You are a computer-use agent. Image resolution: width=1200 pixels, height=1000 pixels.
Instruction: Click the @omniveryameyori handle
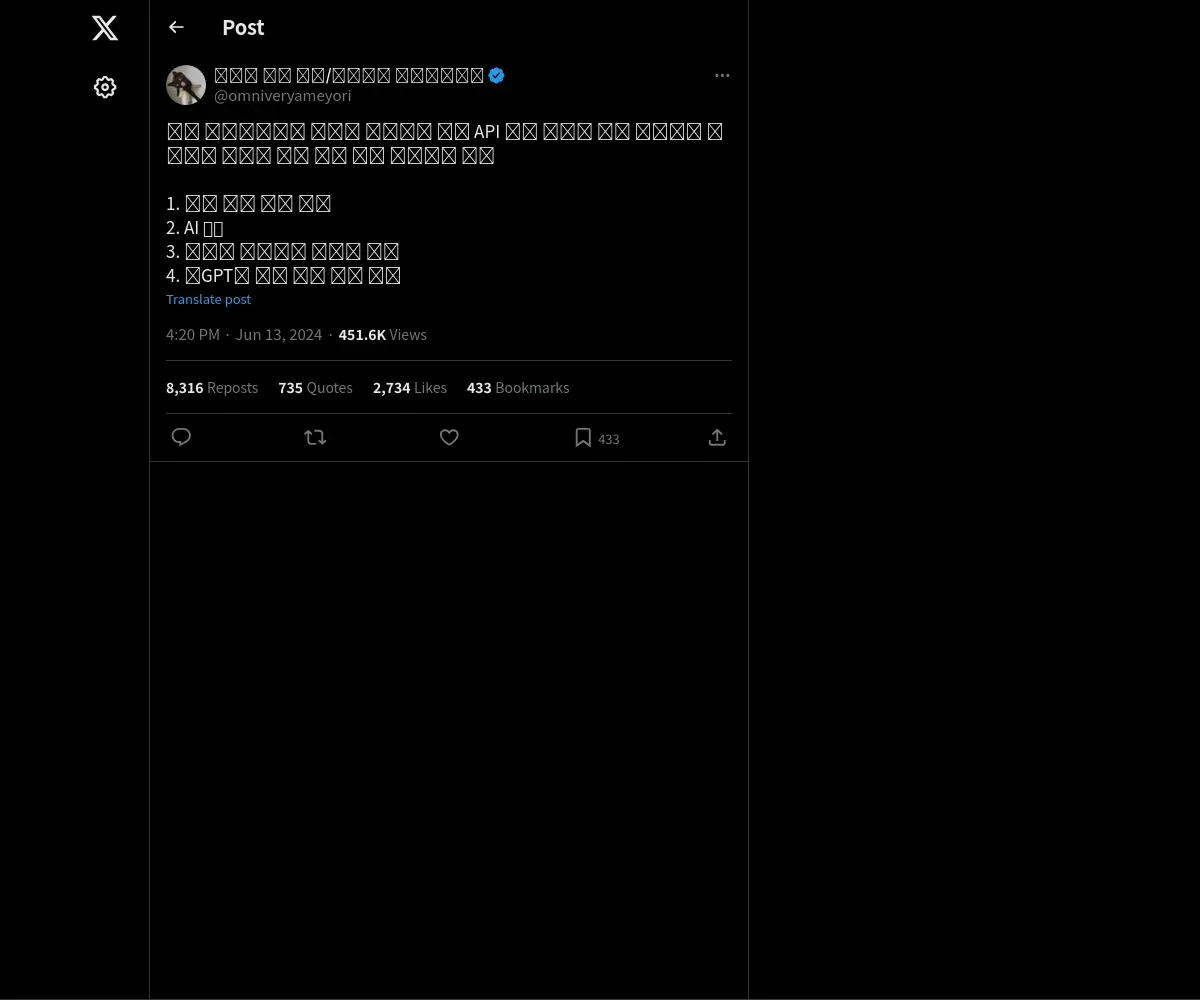pos(282,96)
